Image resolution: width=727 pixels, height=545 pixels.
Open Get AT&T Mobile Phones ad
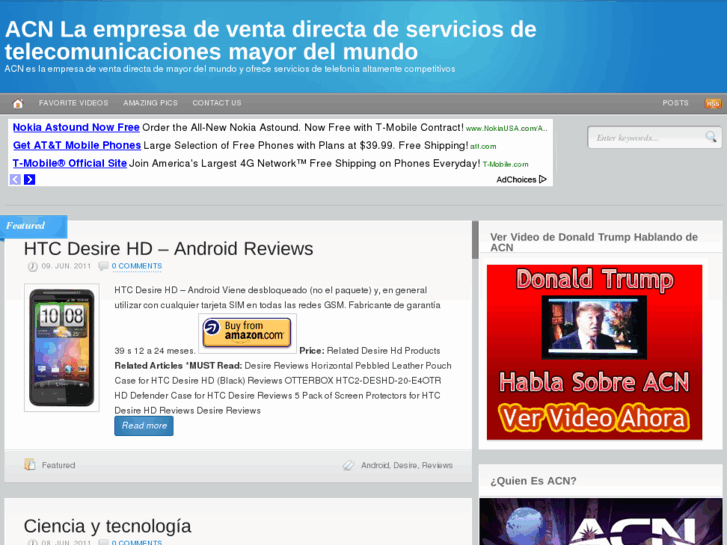point(77,145)
